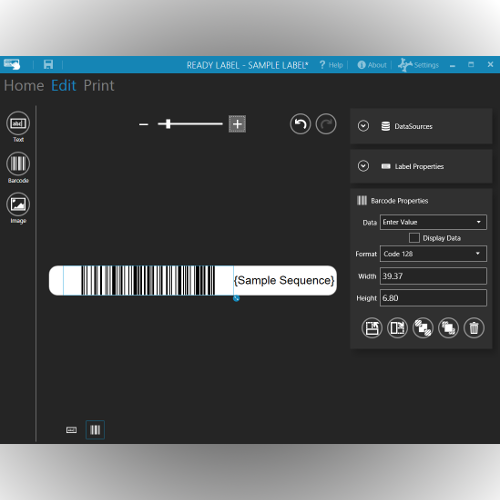Switch to the Print tab

pyautogui.click(x=99, y=86)
